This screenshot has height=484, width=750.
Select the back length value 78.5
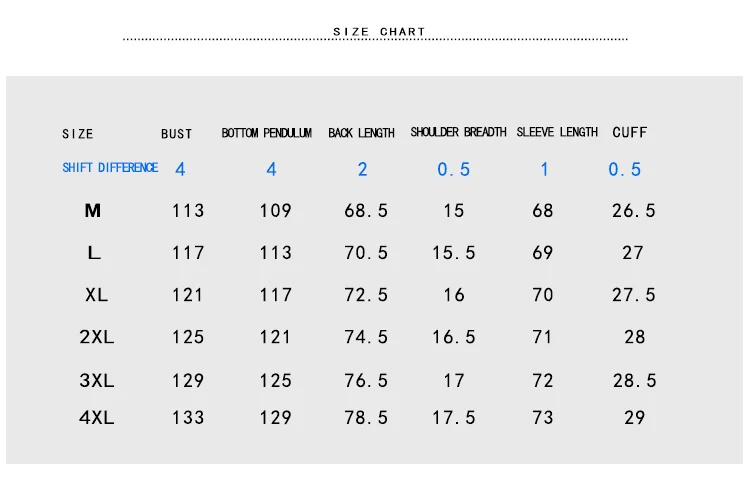pyautogui.click(x=366, y=418)
